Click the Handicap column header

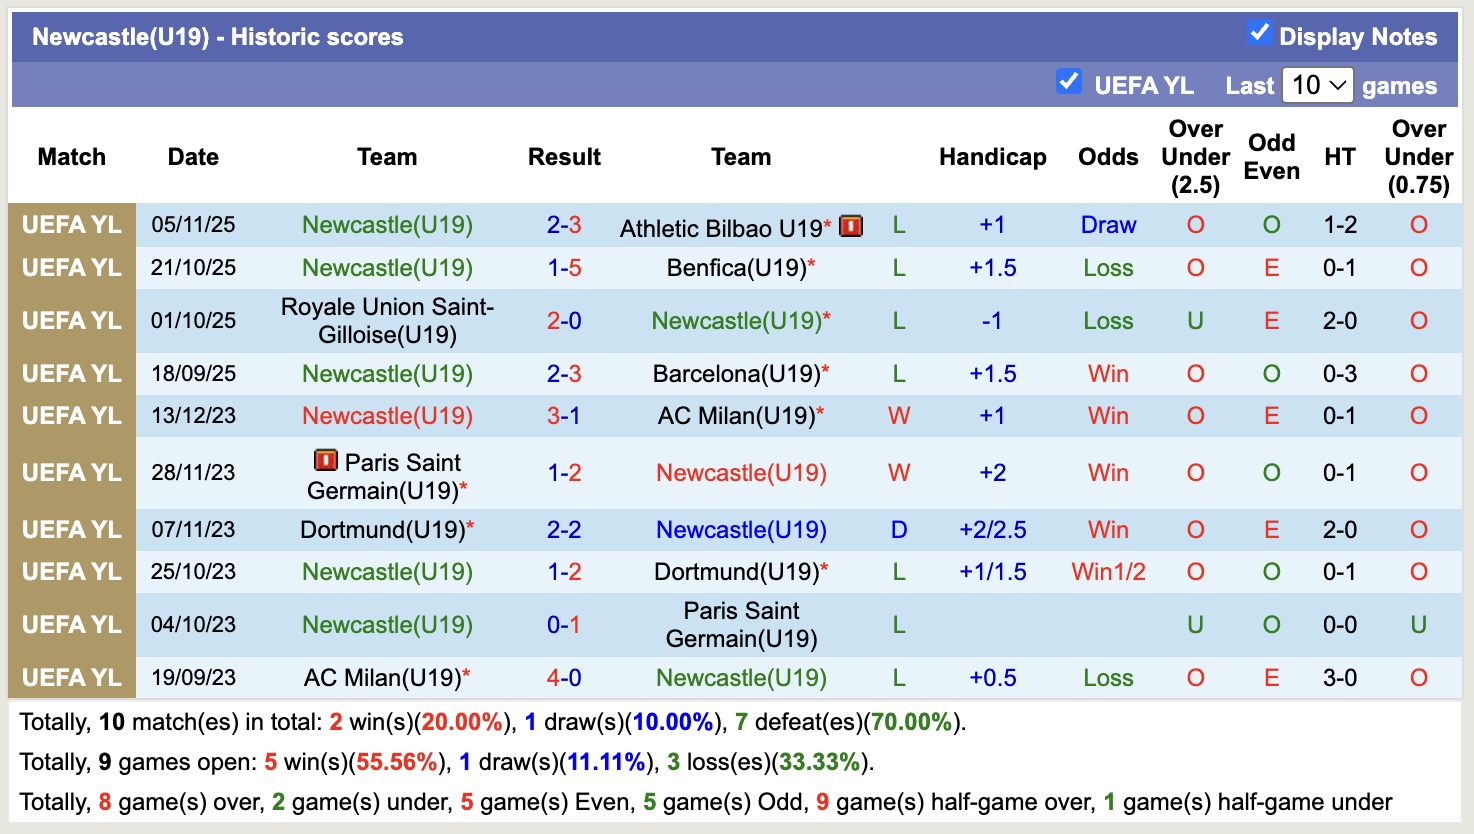click(992, 157)
